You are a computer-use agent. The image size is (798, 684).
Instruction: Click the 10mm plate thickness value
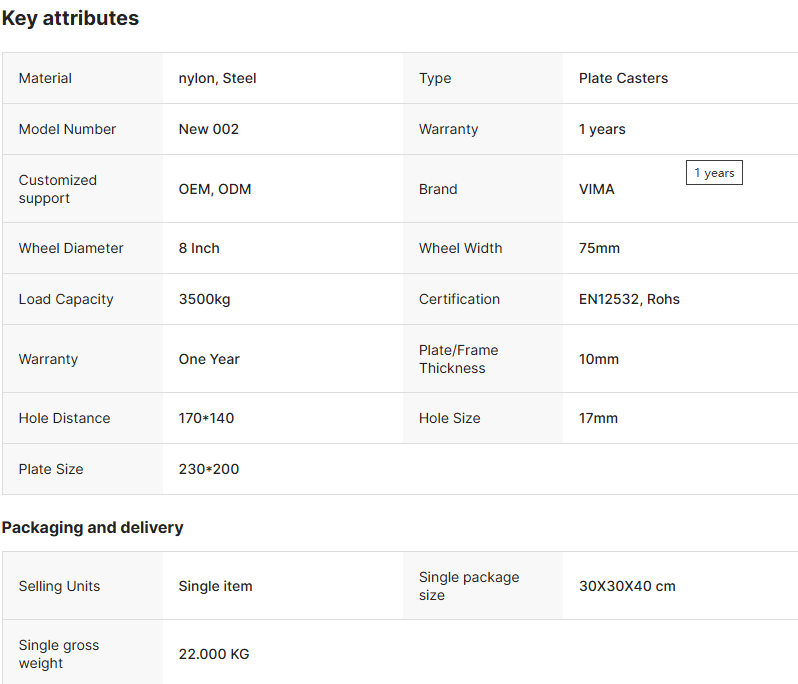tap(598, 359)
